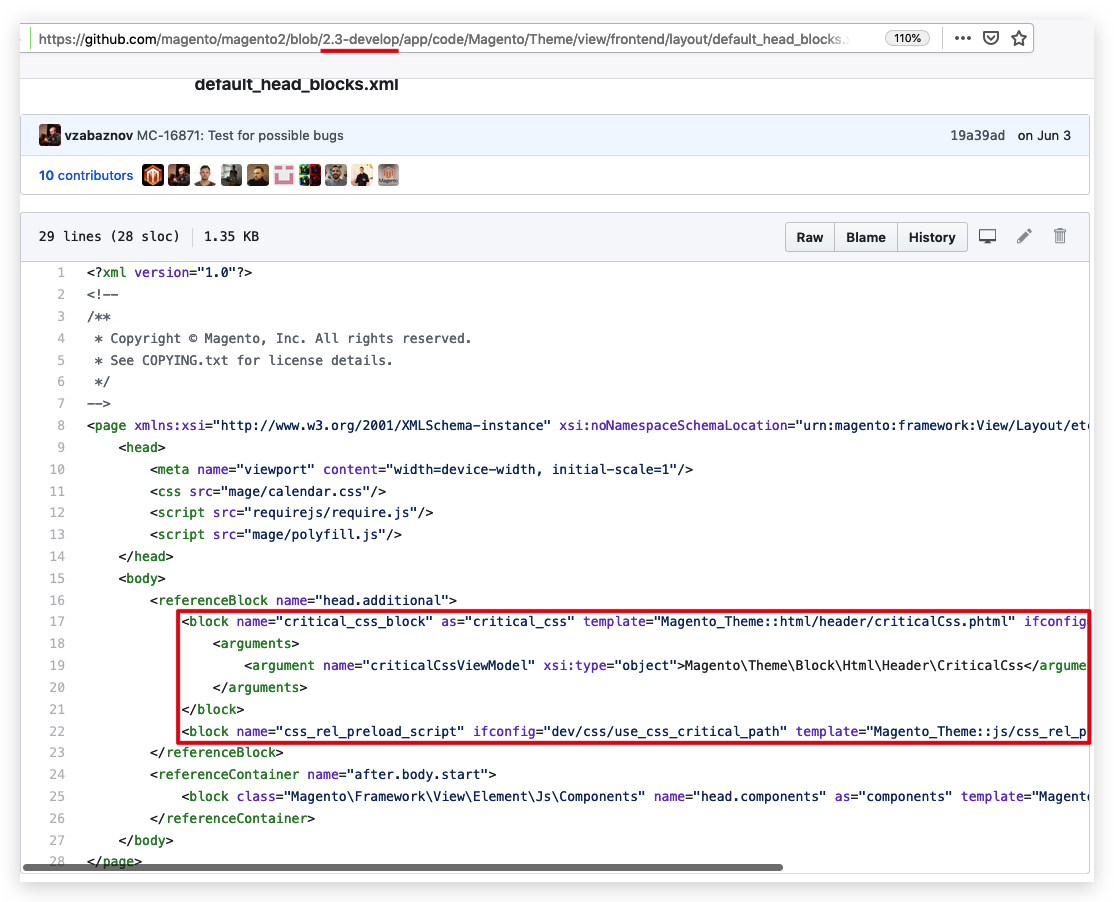The height and width of the screenshot is (902, 1114).
Task: View the Raw file contents
Action: tap(810, 237)
